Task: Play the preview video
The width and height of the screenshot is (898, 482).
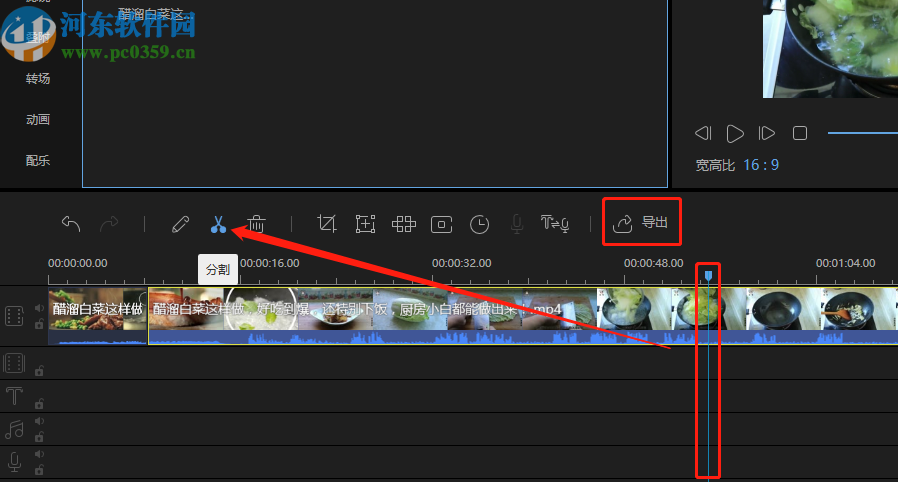Action: coord(735,133)
